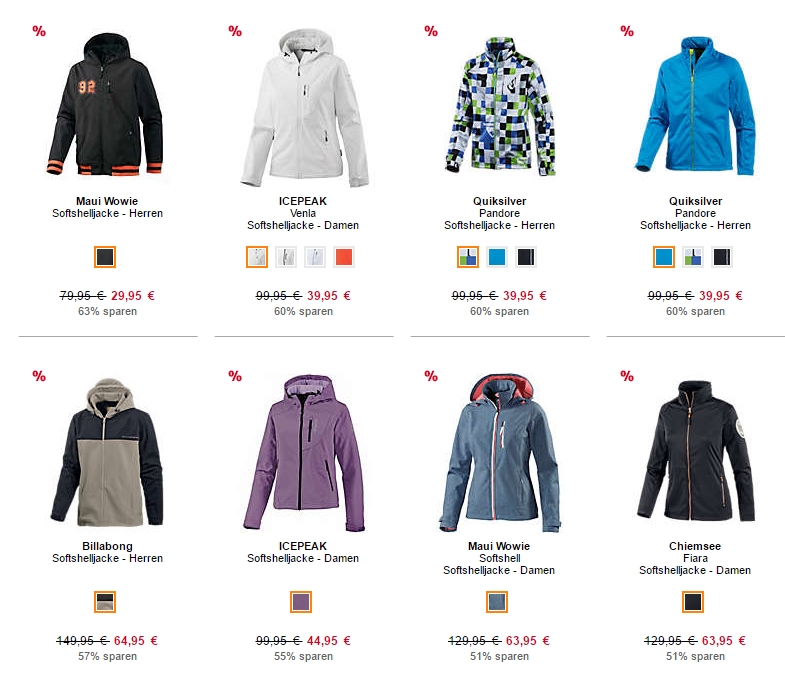Click the percent icon above Chiemsee Fiara jacket
The image size is (785, 678).
coord(627,376)
